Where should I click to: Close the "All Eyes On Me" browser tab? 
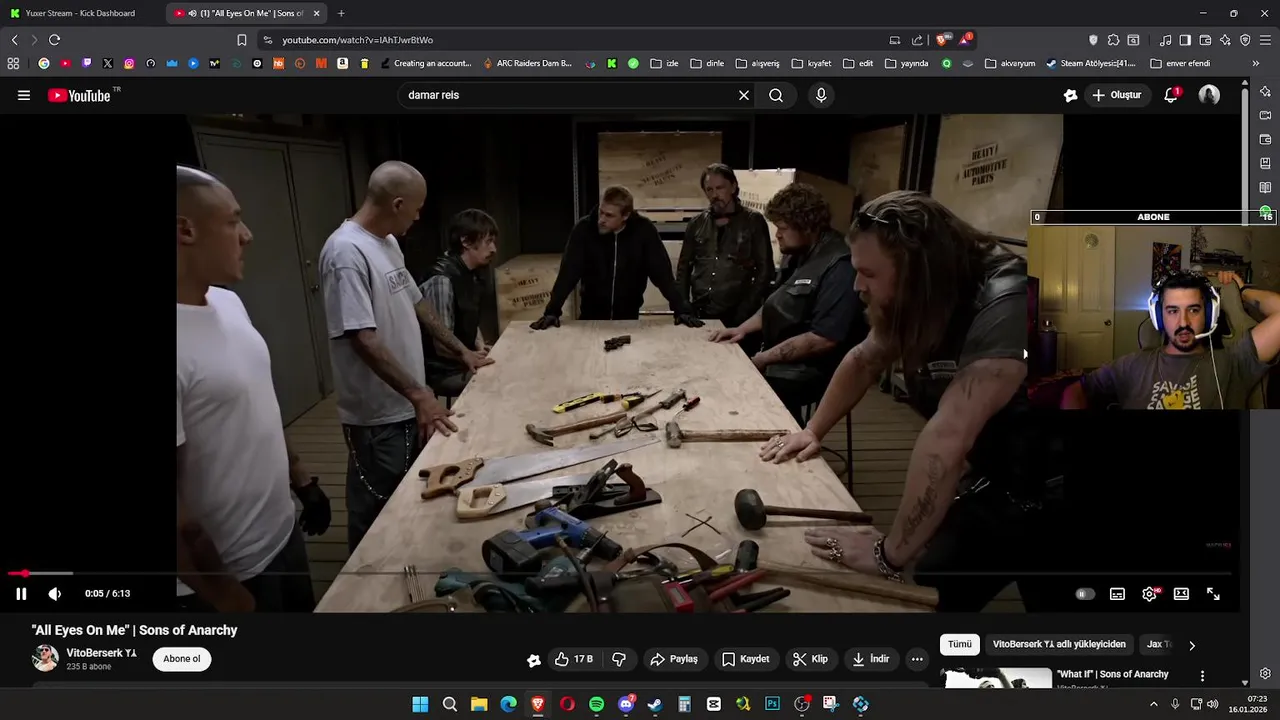(316, 13)
